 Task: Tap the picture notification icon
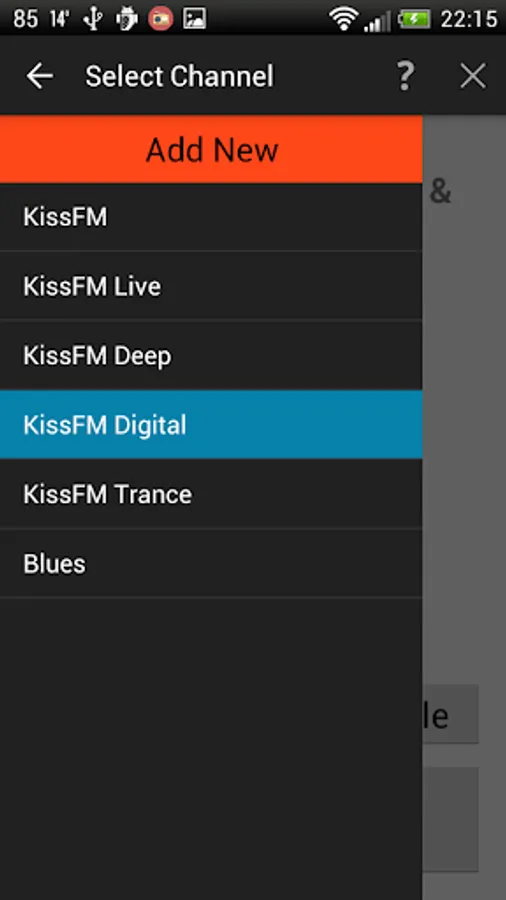[x=194, y=19]
